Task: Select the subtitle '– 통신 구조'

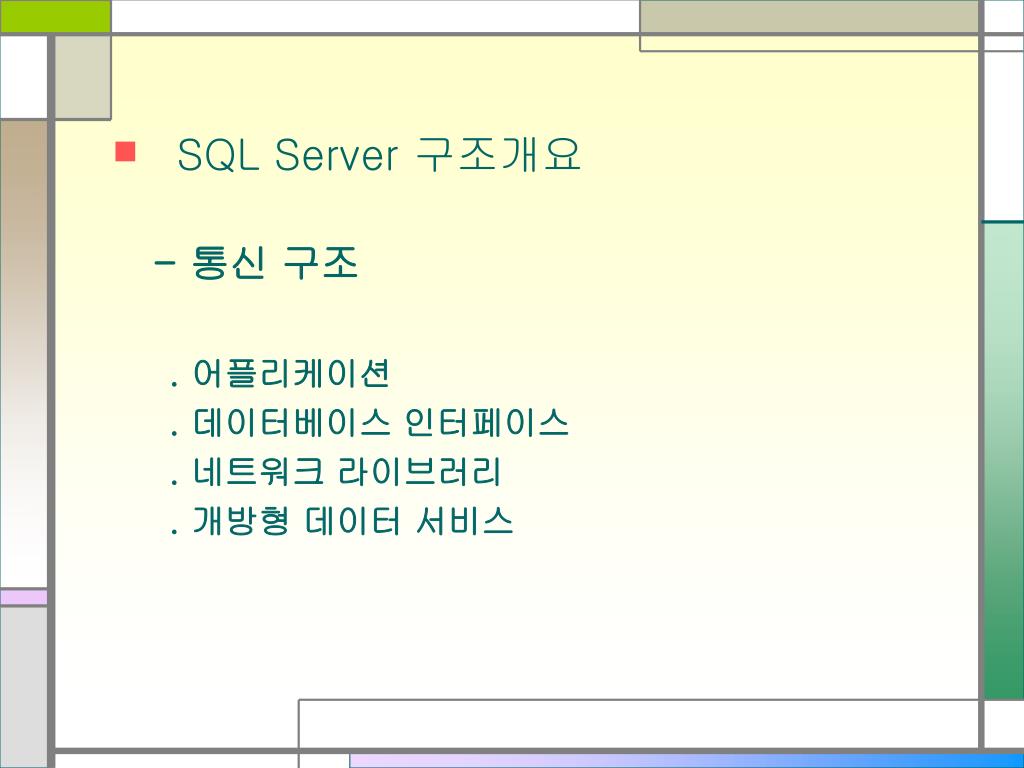Action: pos(256,263)
